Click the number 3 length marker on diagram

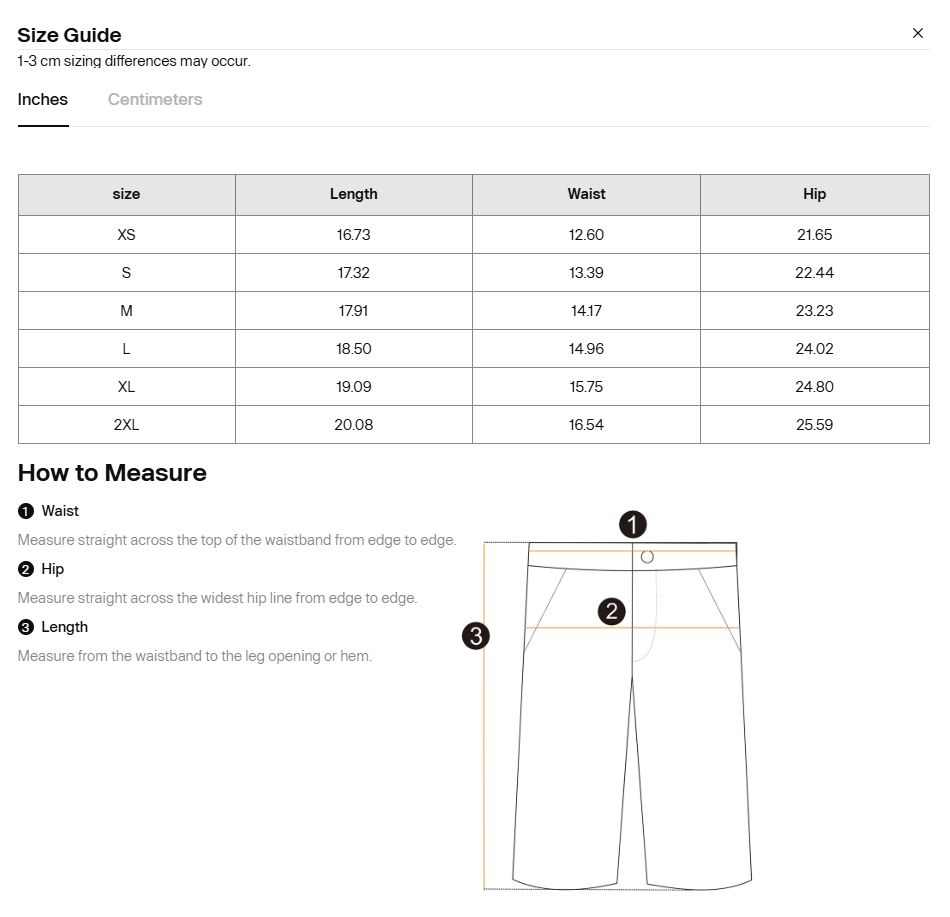(x=476, y=635)
